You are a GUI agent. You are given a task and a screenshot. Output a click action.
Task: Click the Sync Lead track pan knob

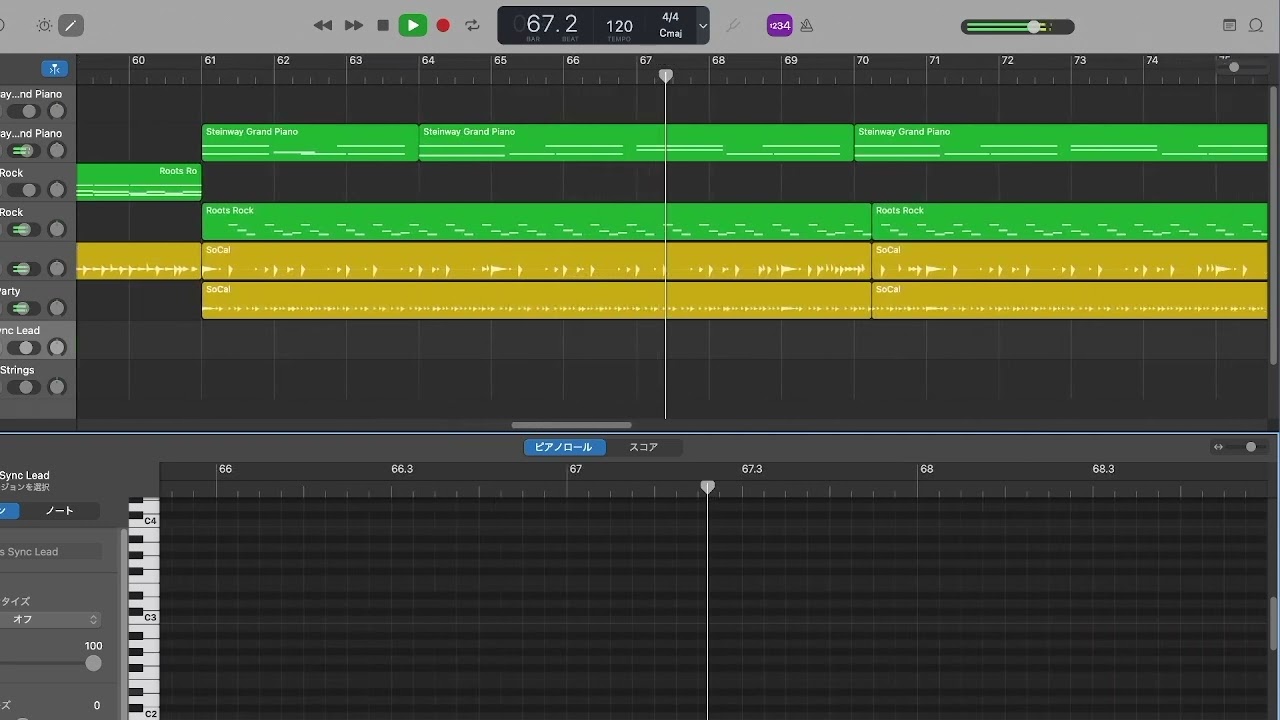pyautogui.click(x=57, y=348)
